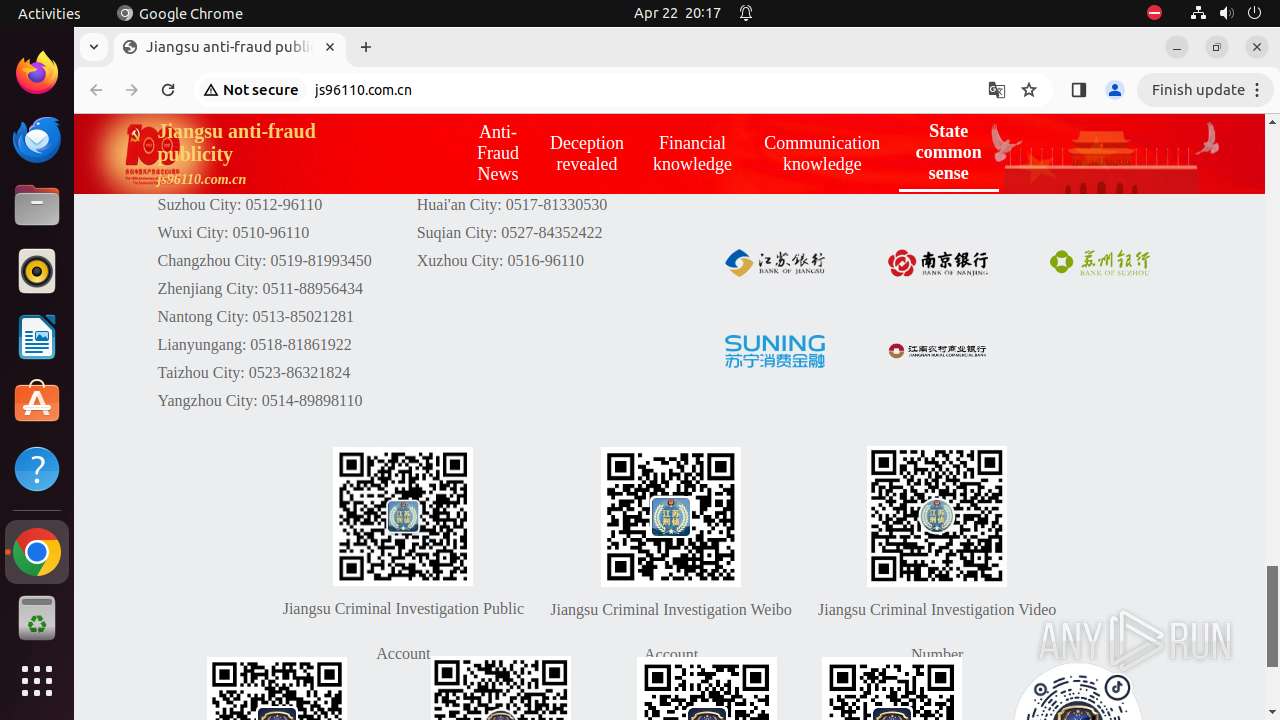
Task: Toggle the Chrome side panel
Action: point(1078,90)
